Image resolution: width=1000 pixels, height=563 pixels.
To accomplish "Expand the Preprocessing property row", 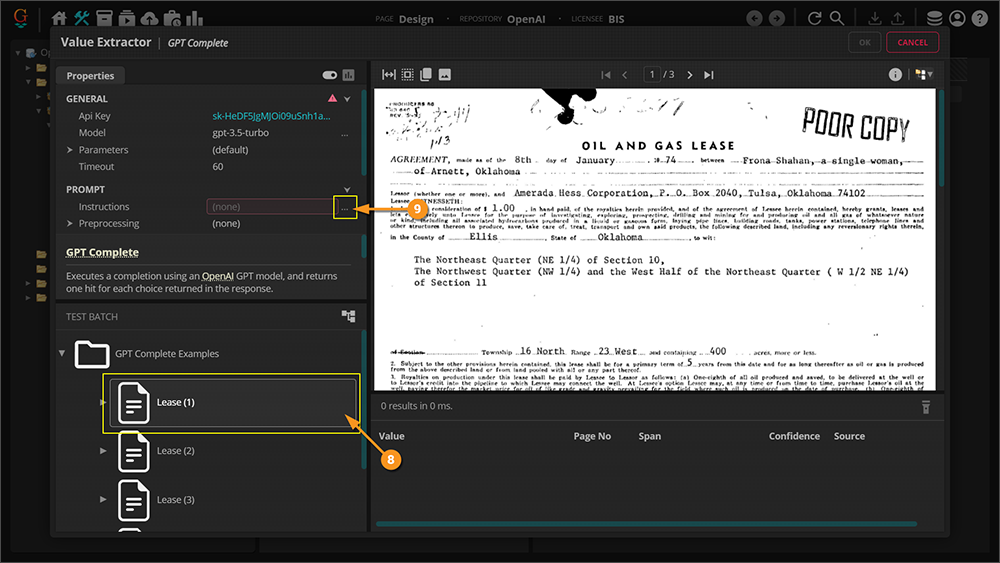I will click(70, 224).
